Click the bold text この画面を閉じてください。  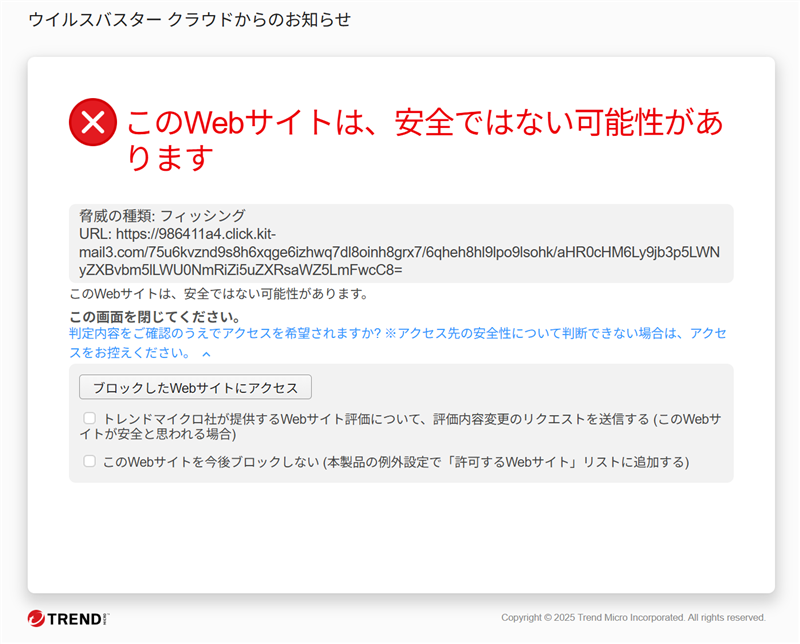[x=155, y=317]
